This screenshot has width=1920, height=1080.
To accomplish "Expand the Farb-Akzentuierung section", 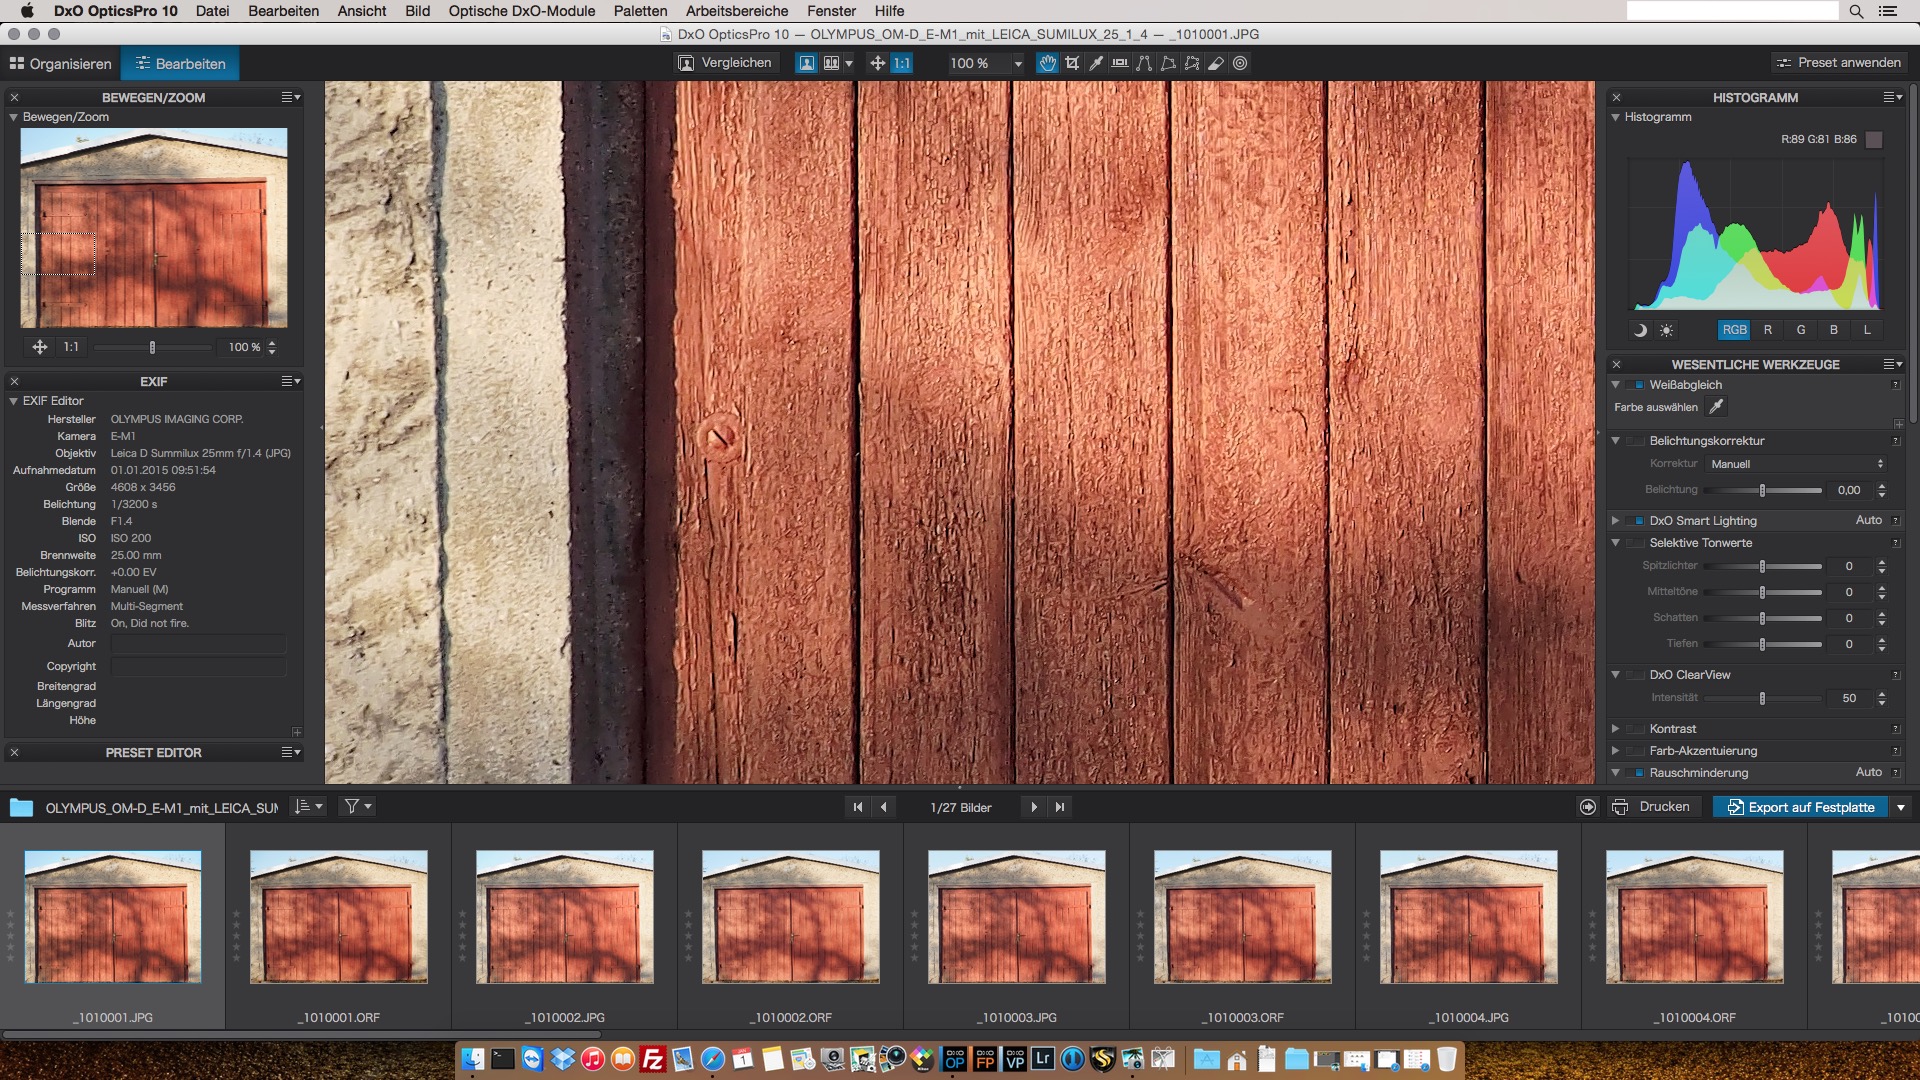I will pos(1616,751).
